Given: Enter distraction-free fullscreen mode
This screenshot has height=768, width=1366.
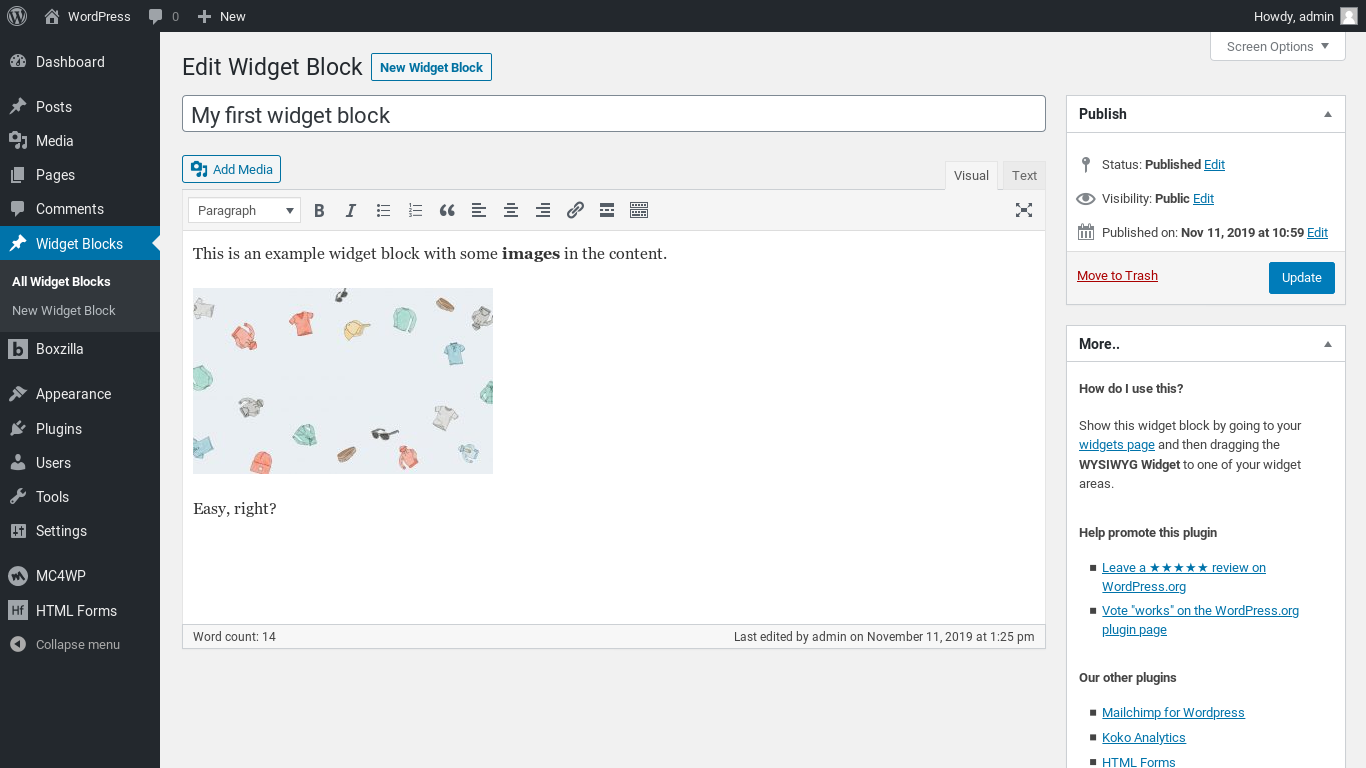Looking at the screenshot, I should click(1024, 210).
